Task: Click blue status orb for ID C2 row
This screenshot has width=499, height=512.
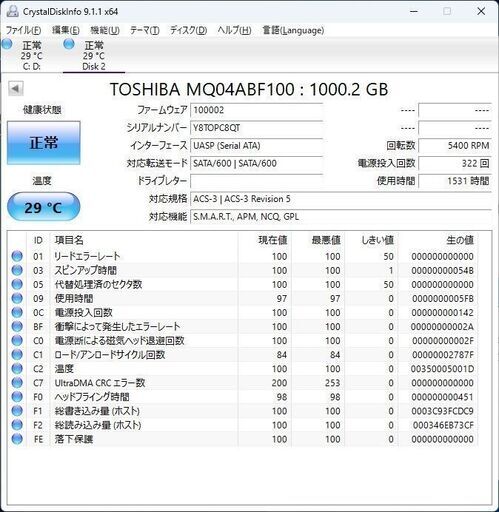Action: 17,368
